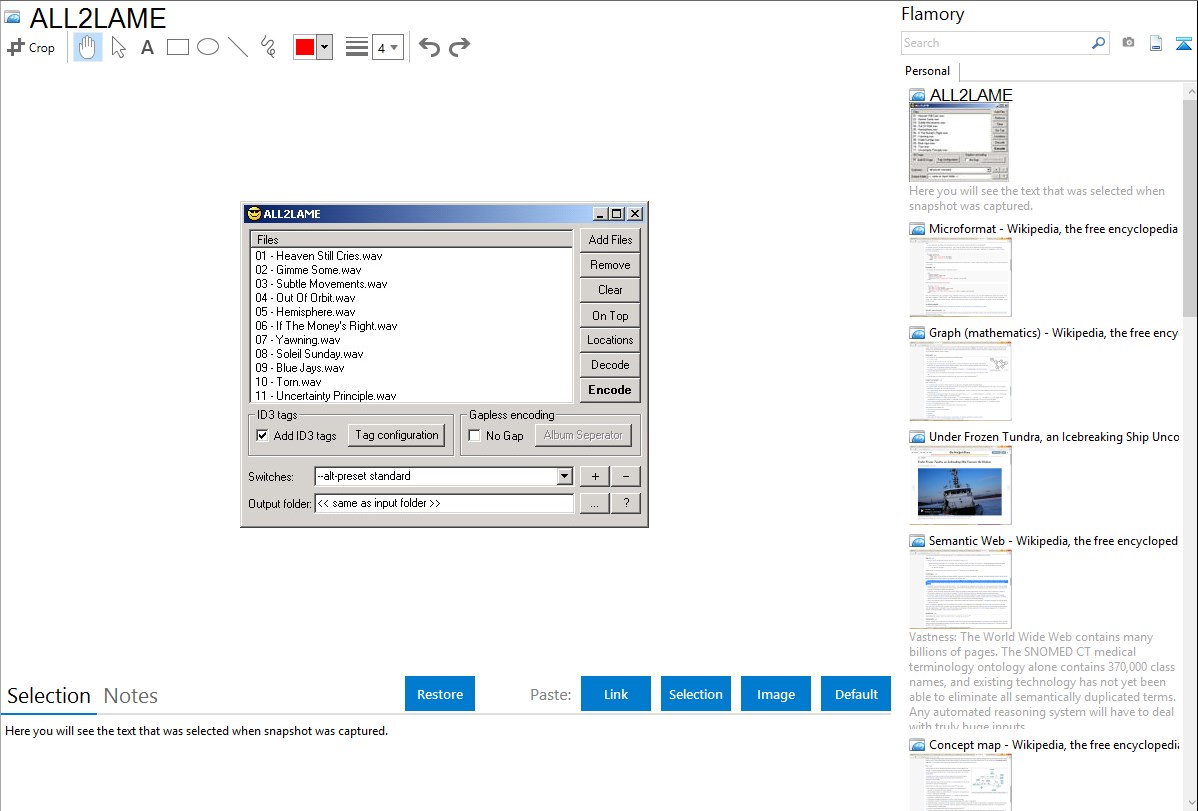Click the blue collapse panel icon
The image size is (1198, 811).
coord(1183,43)
